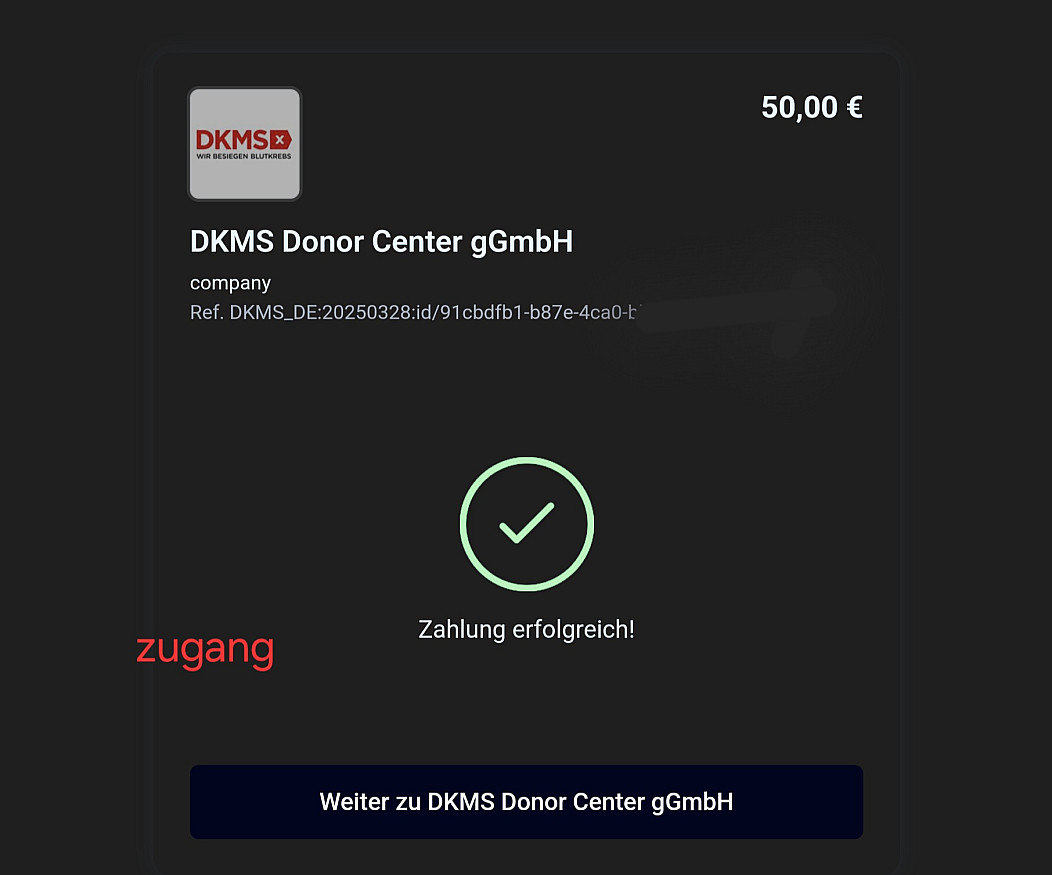Click the euro symbol in the amount

point(855,107)
